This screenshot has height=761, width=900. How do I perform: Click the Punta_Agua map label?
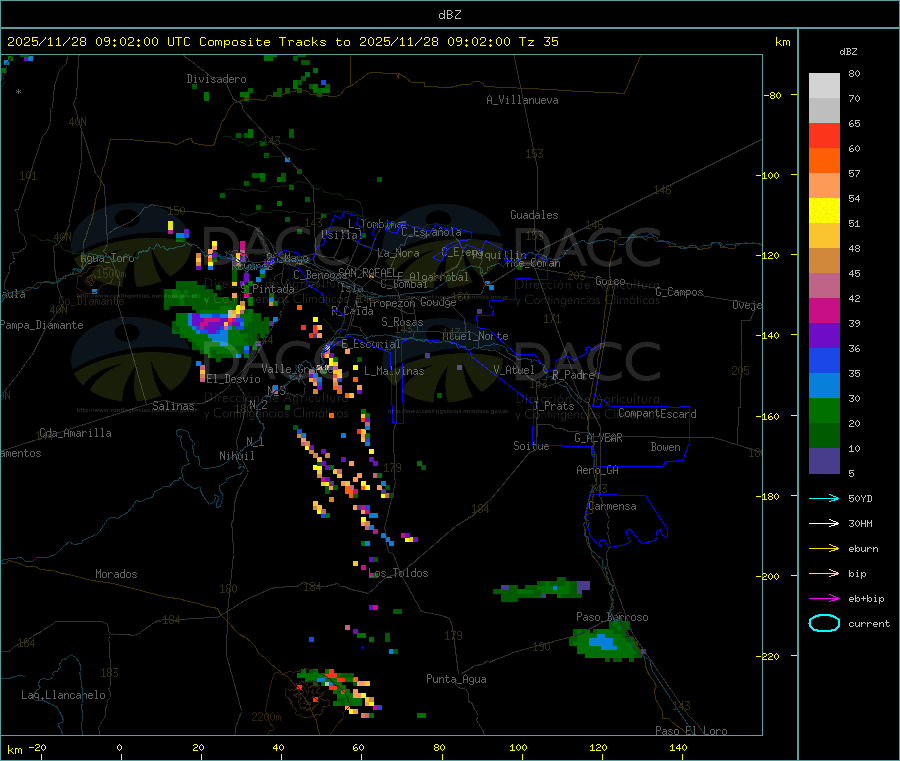coord(456,679)
